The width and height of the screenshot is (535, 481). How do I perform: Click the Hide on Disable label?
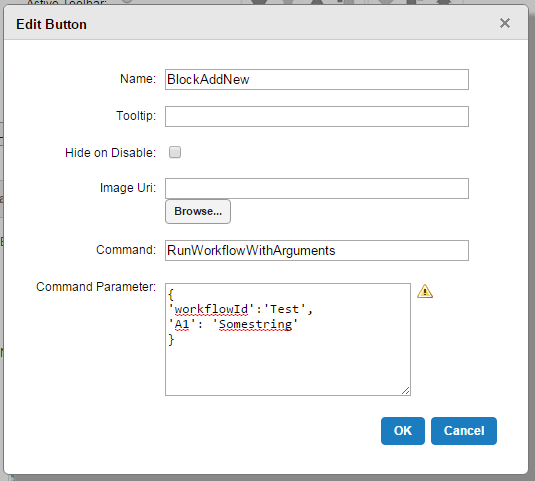[x=111, y=153]
